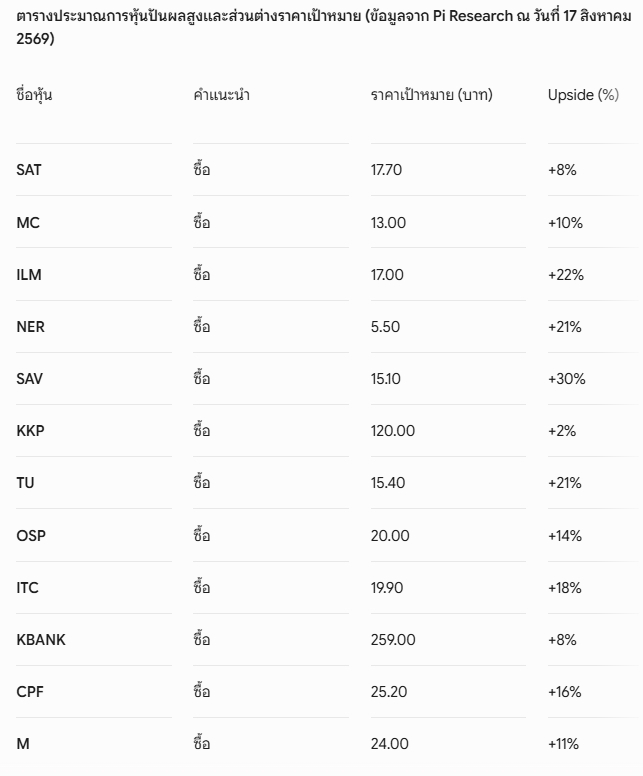643x776 pixels.
Task: Click the ชื่อหุ้น column header
Action: pyautogui.click(x=34, y=95)
